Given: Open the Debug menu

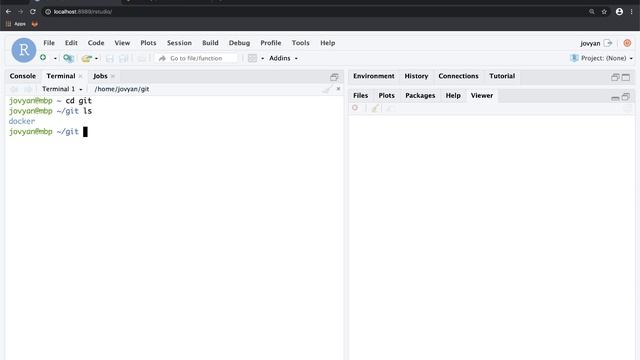Looking at the screenshot, I should 239,43.
